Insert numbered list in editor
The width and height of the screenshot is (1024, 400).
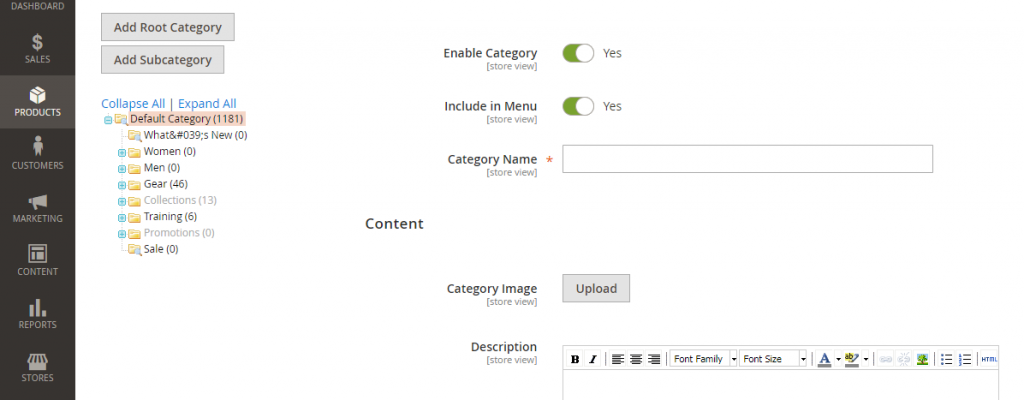tap(965, 359)
